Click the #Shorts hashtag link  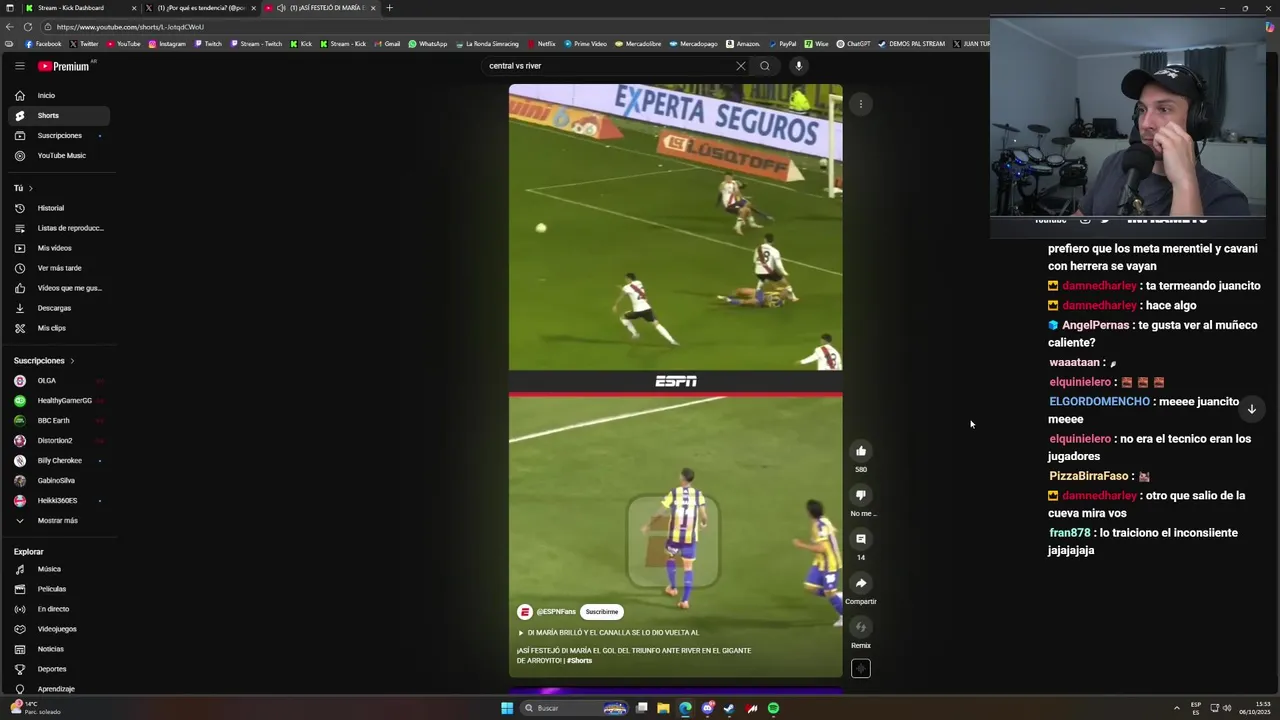click(x=579, y=661)
